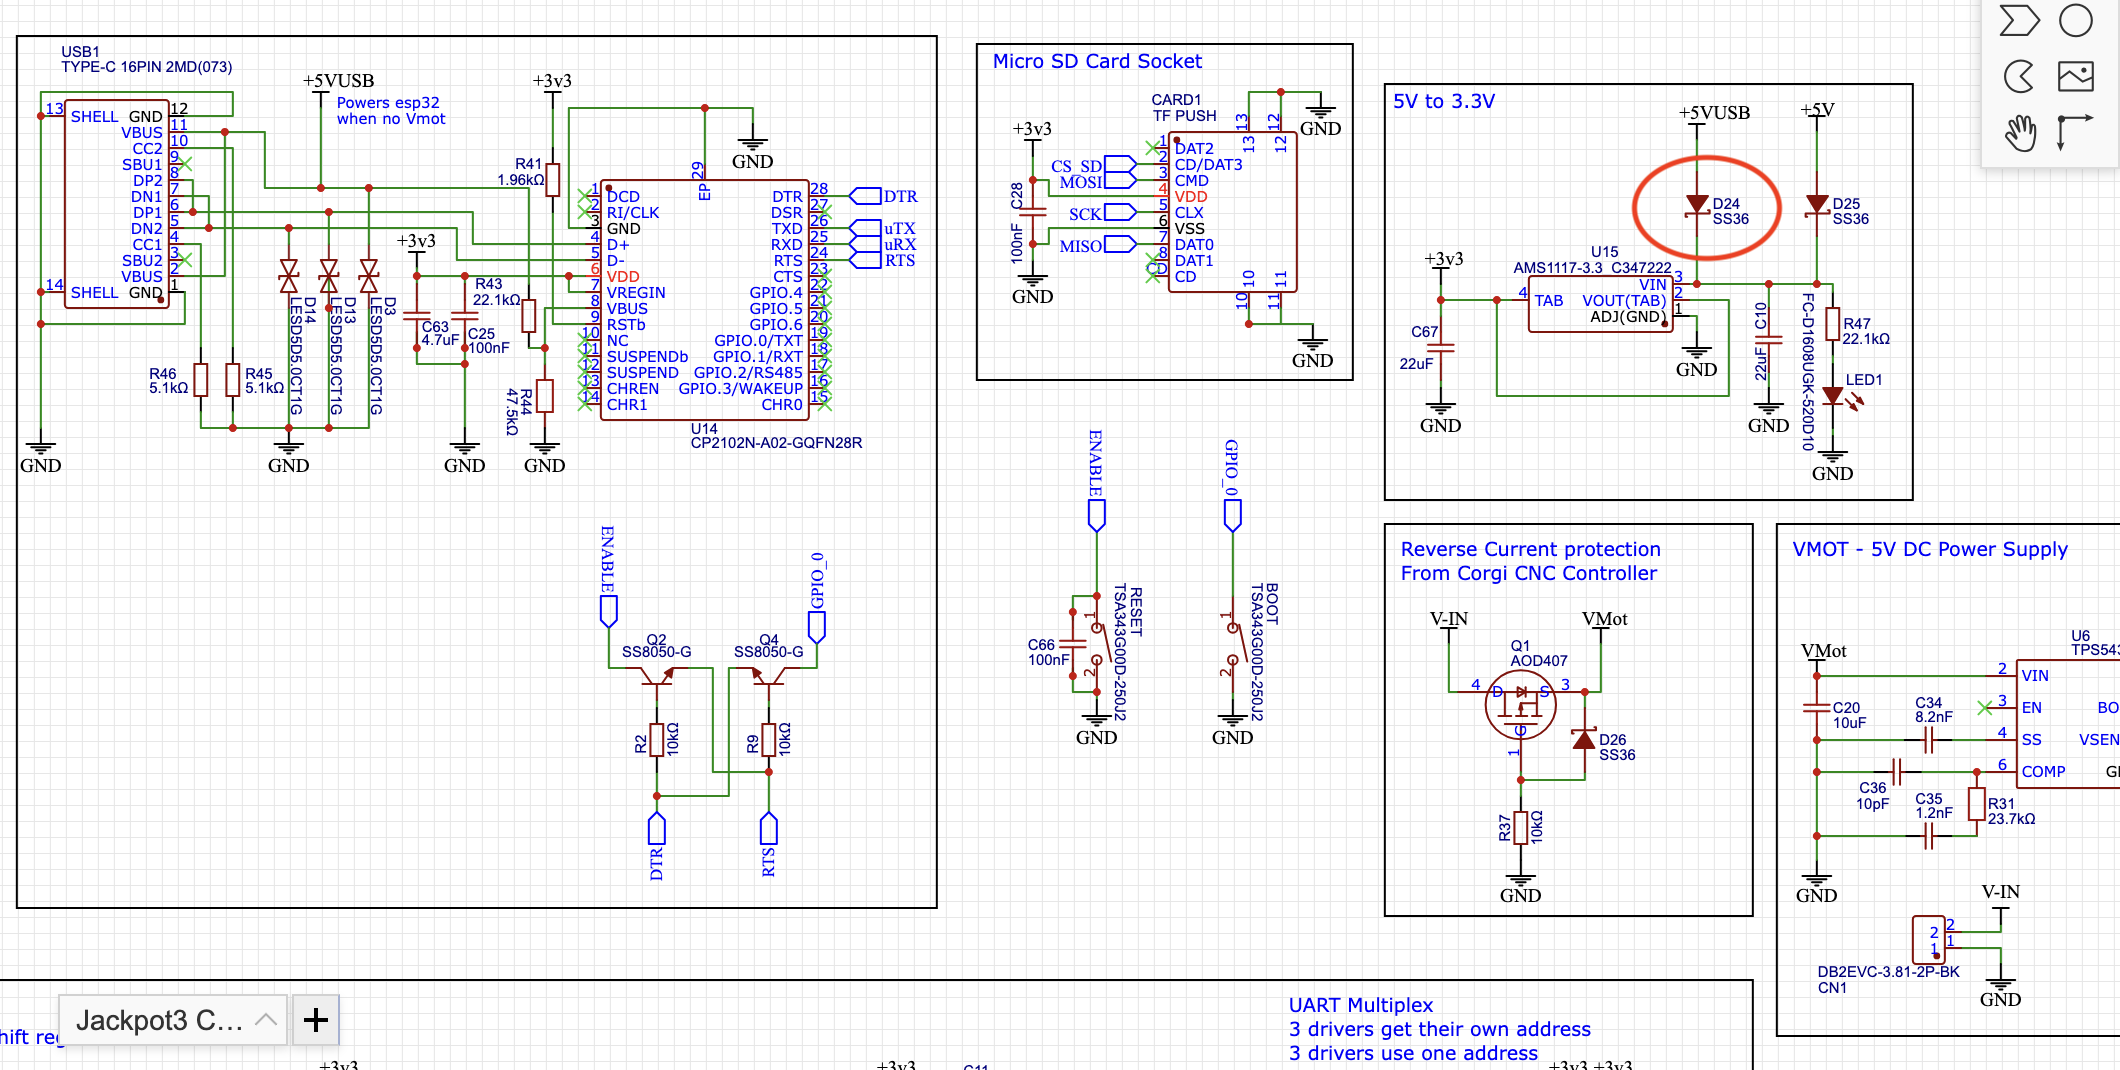Select the Q1 AOD407 MOSFET symbol
Screen dimensions: 2120x1070
(1520, 705)
